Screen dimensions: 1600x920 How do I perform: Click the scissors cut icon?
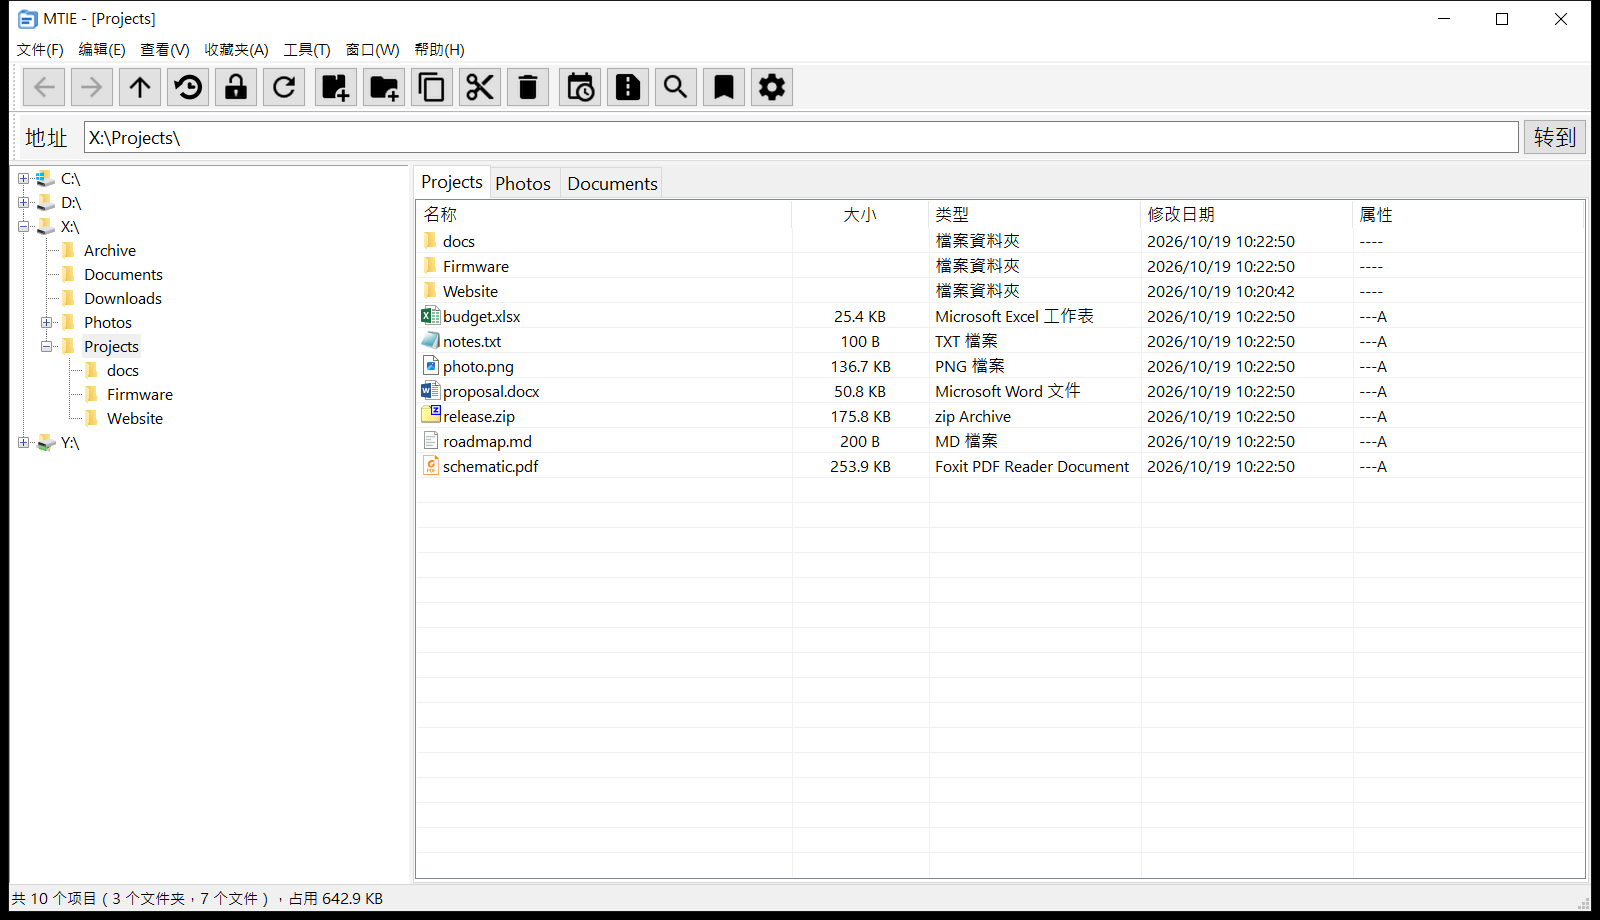coord(480,87)
